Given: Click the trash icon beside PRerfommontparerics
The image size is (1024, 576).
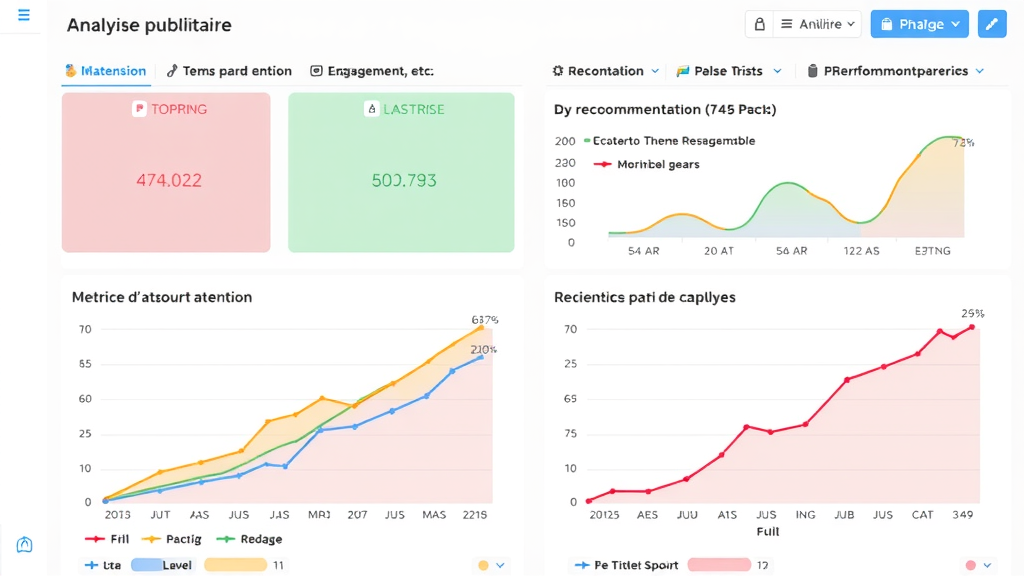Looking at the screenshot, I should pos(812,71).
